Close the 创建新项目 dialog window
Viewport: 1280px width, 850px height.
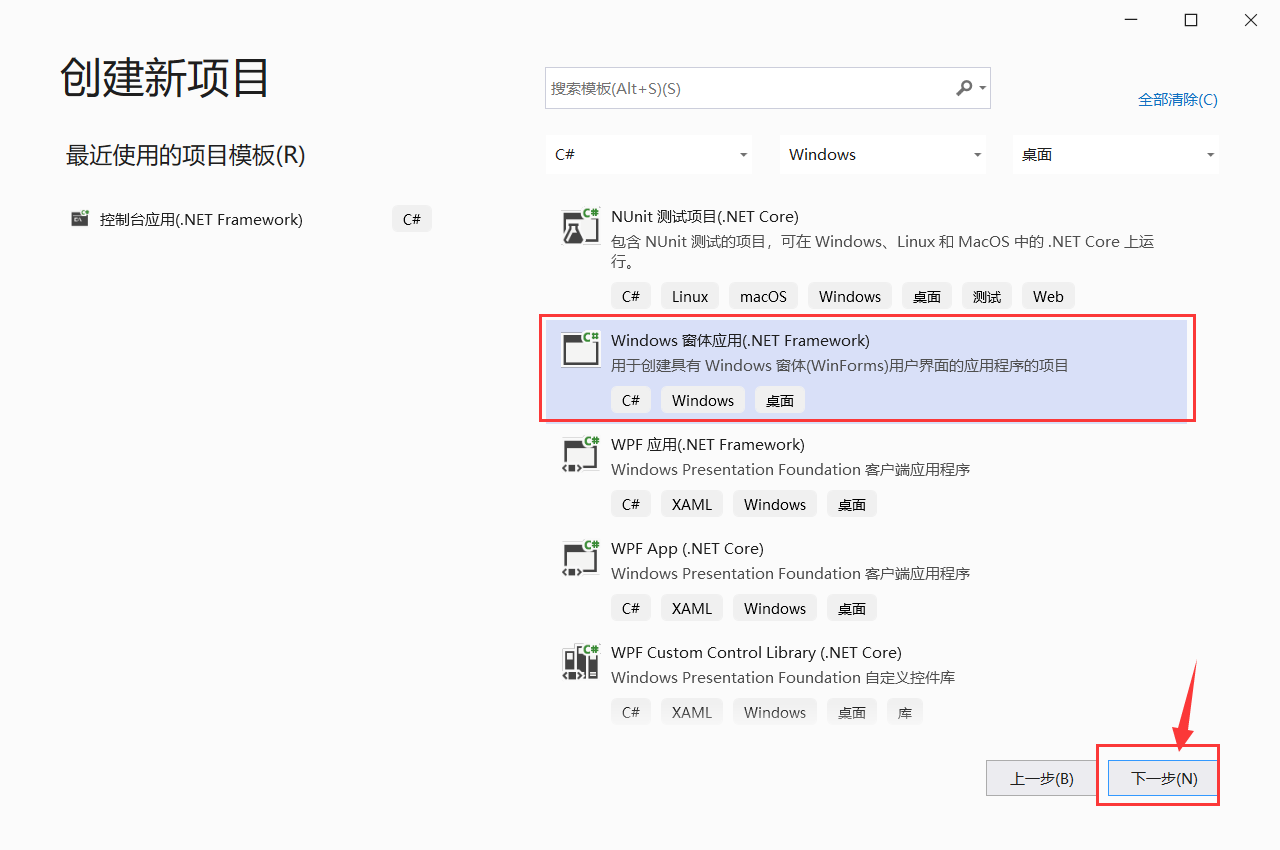click(1251, 20)
